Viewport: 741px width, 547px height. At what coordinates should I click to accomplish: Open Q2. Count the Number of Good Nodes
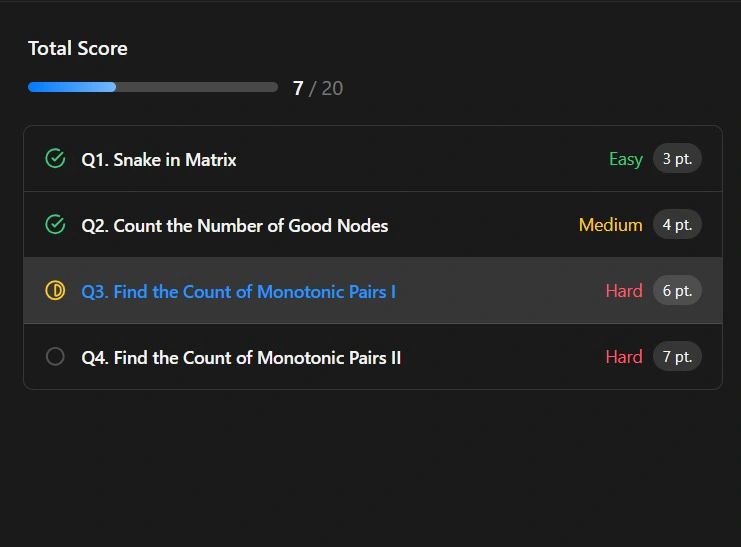235,226
